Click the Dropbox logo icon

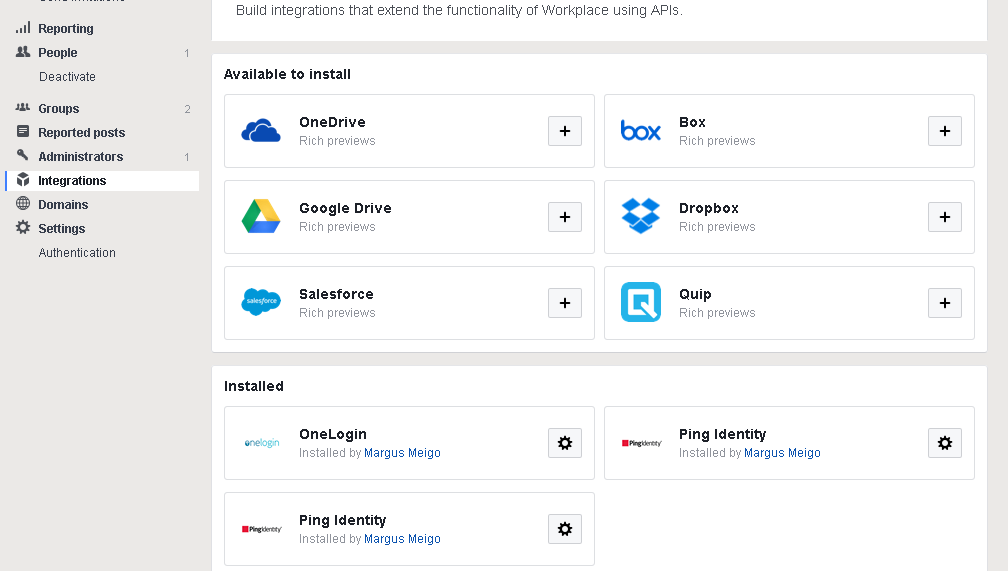(641, 216)
